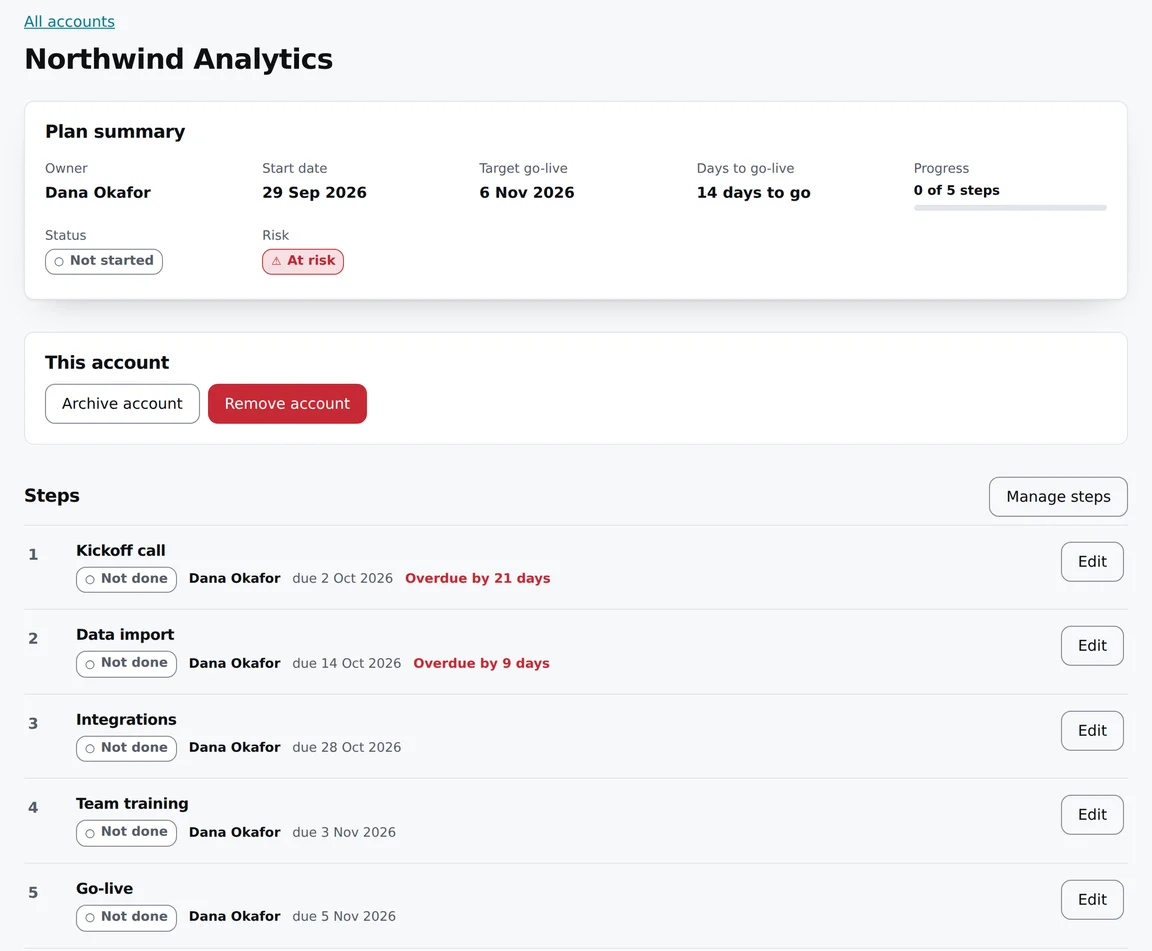
Task: Click the Steps heading
Action: 51,495
